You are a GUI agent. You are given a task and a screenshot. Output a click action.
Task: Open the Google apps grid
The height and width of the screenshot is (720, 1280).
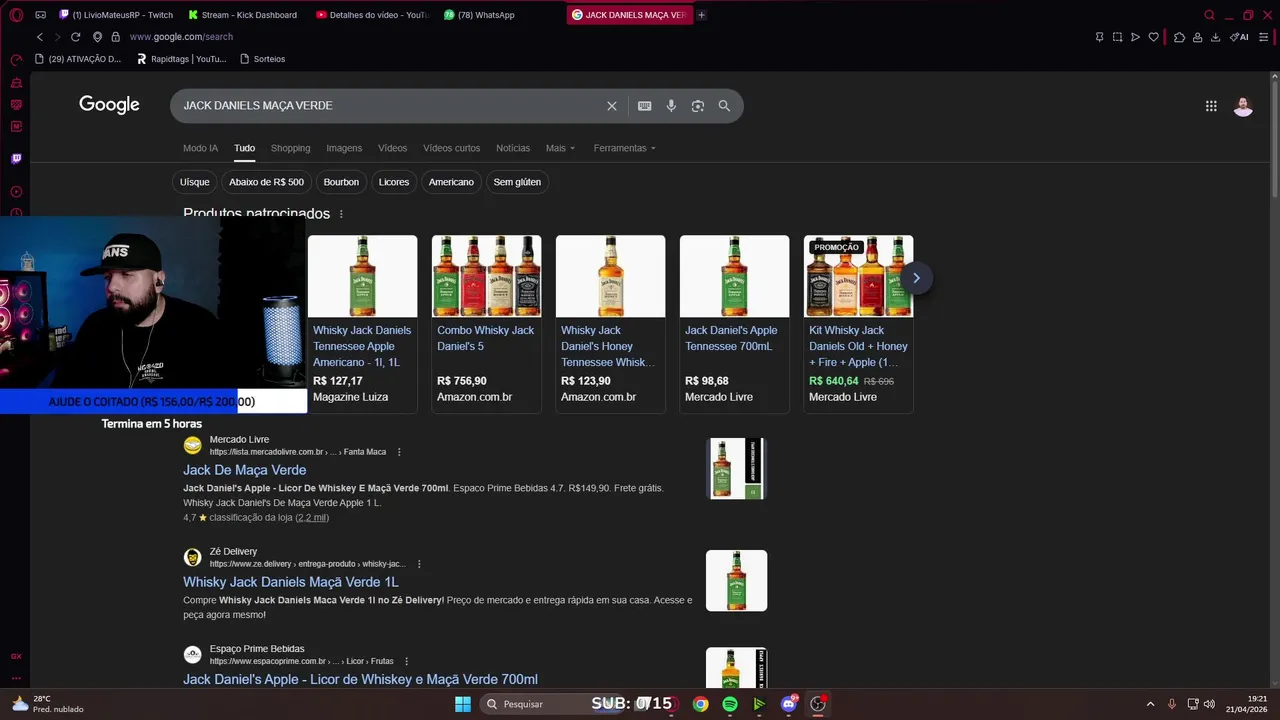click(x=1211, y=106)
